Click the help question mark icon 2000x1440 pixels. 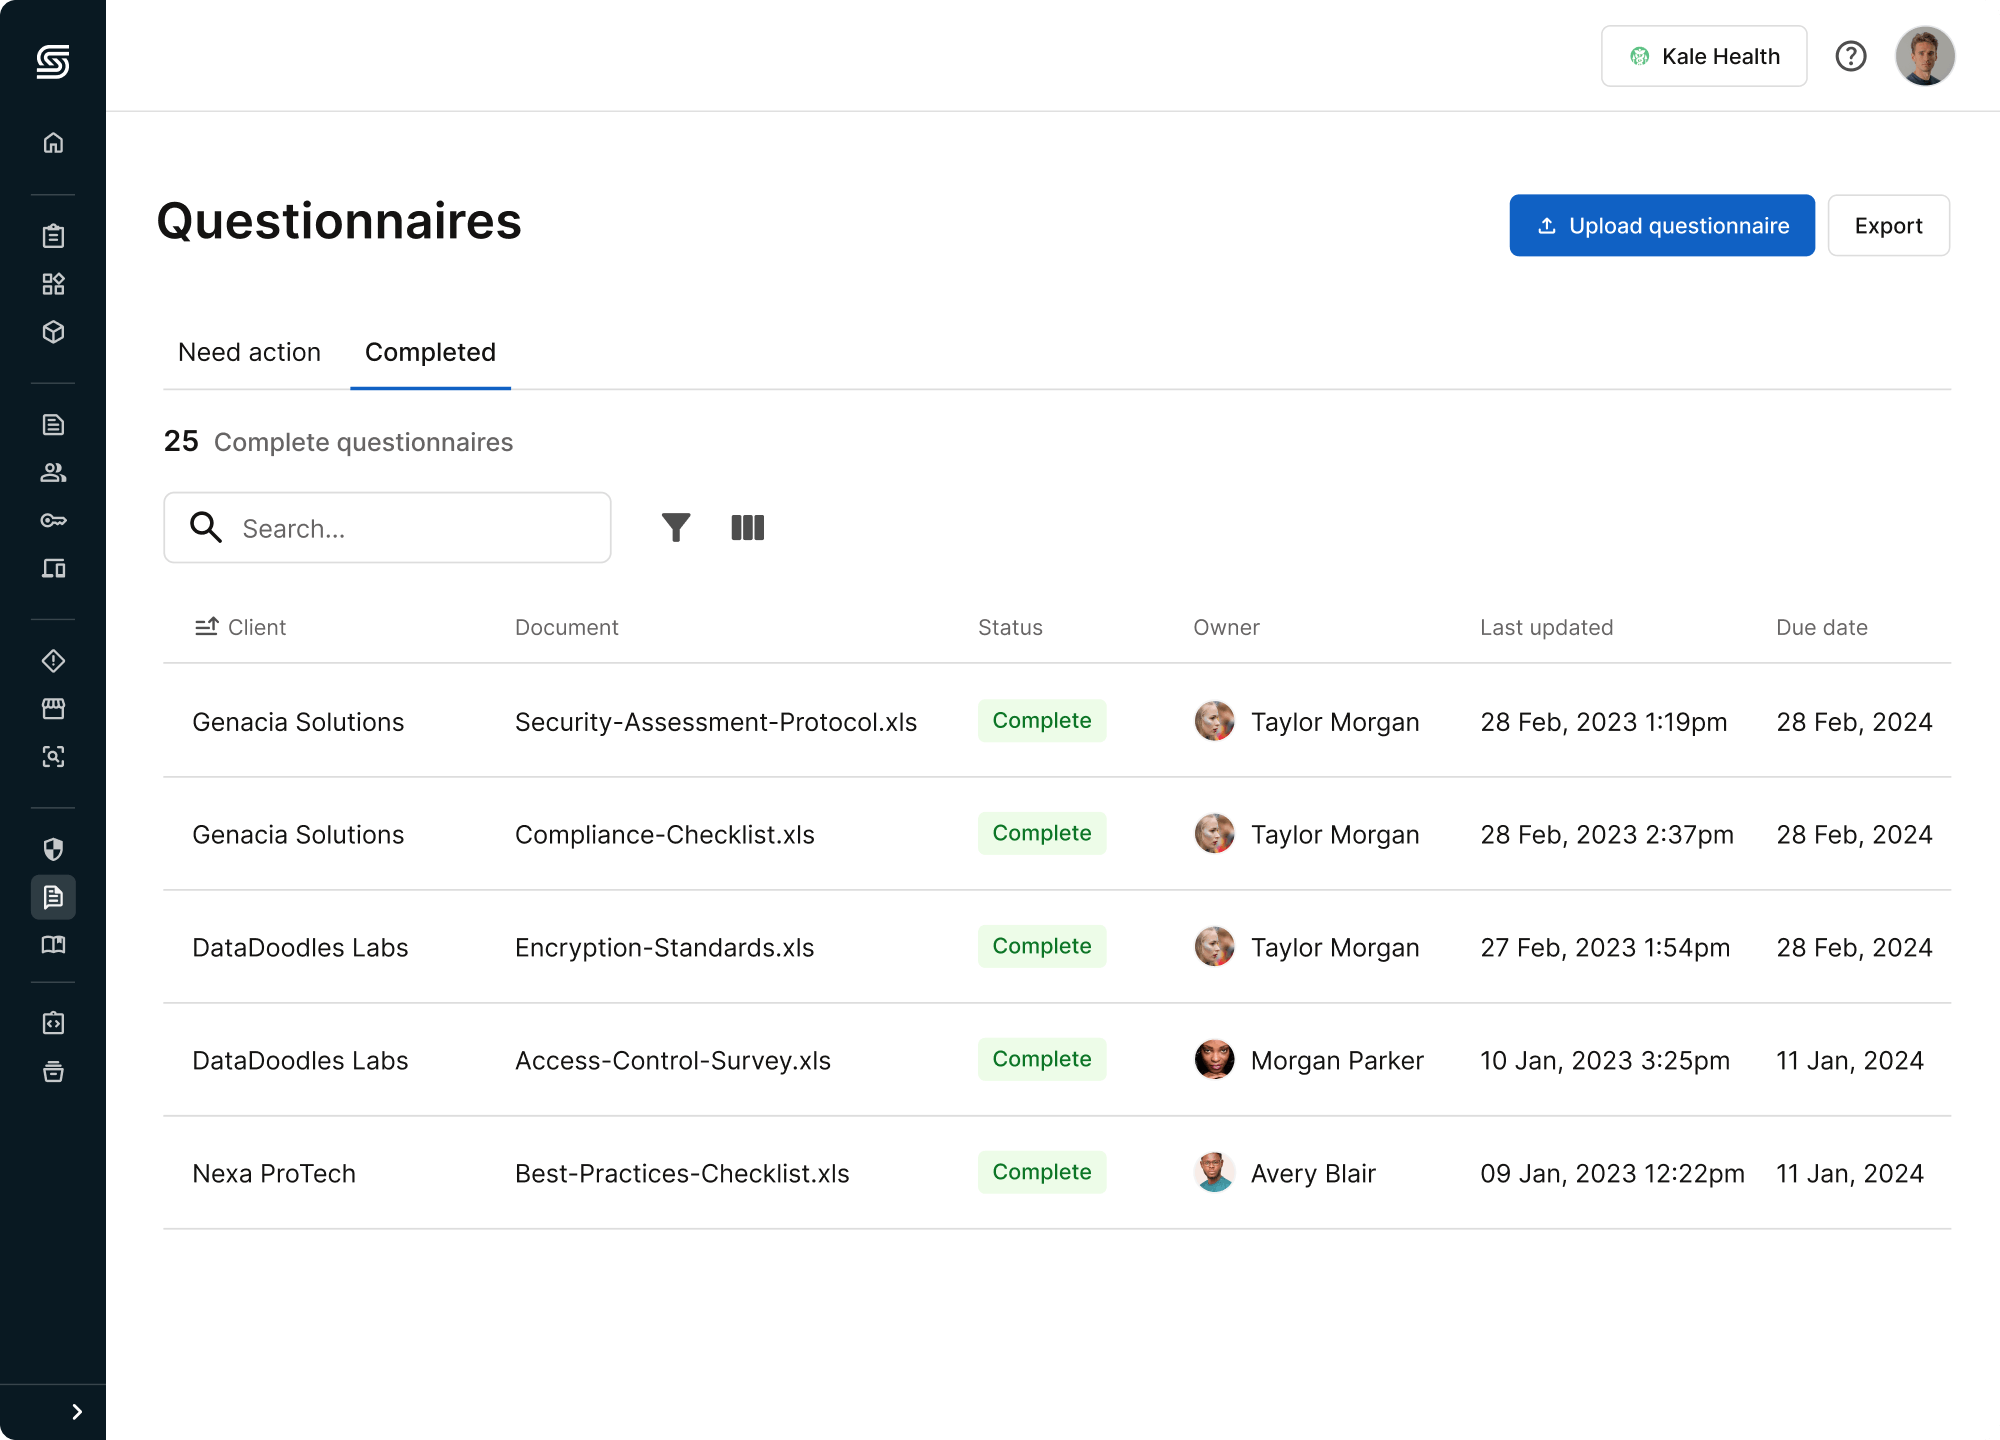click(1850, 56)
